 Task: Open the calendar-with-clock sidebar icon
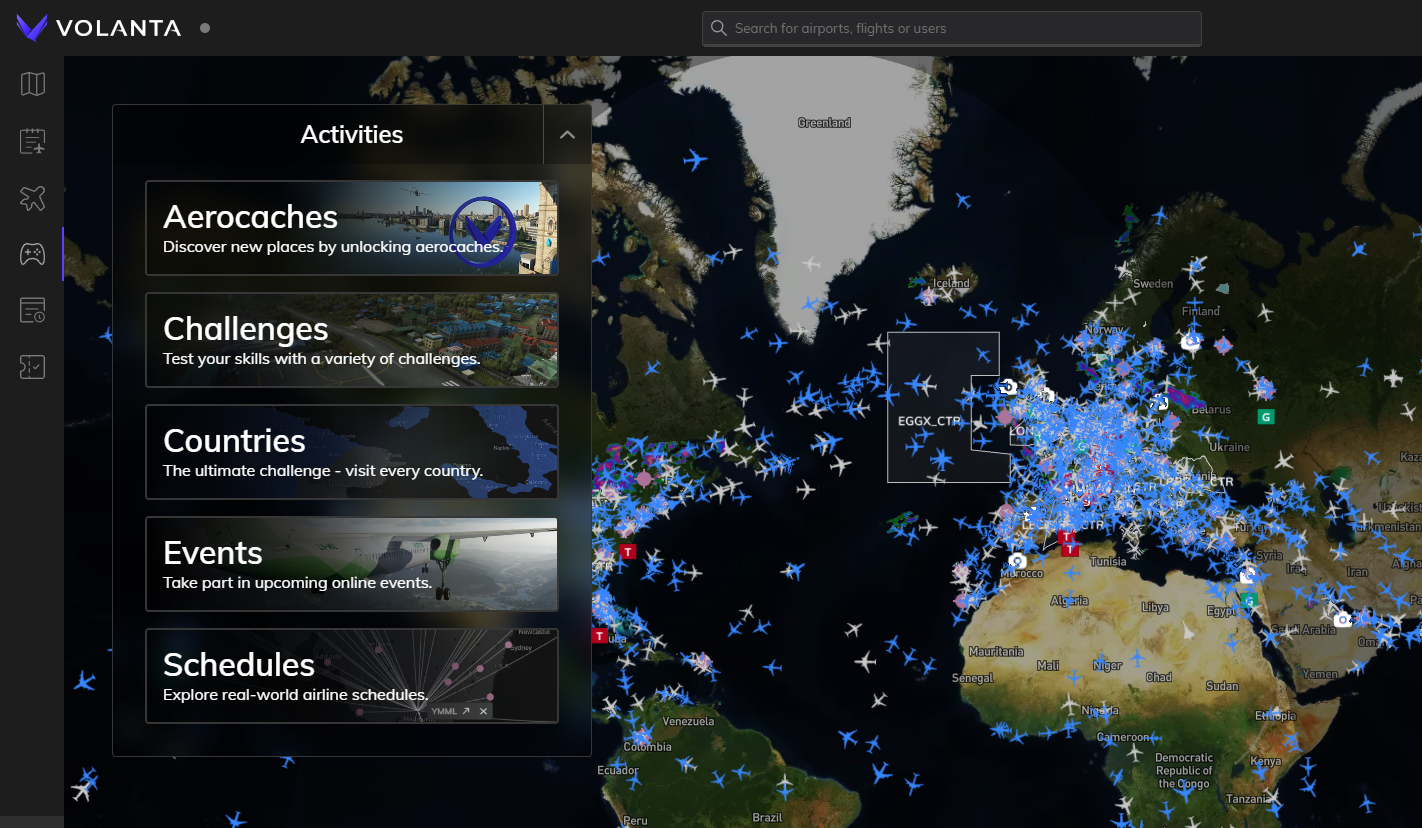(x=33, y=311)
